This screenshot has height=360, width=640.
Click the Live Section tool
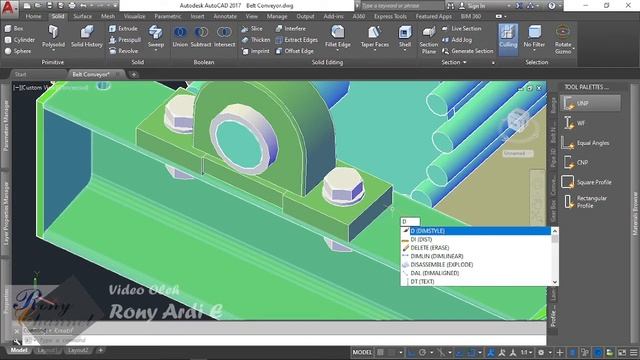click(462, 29)
